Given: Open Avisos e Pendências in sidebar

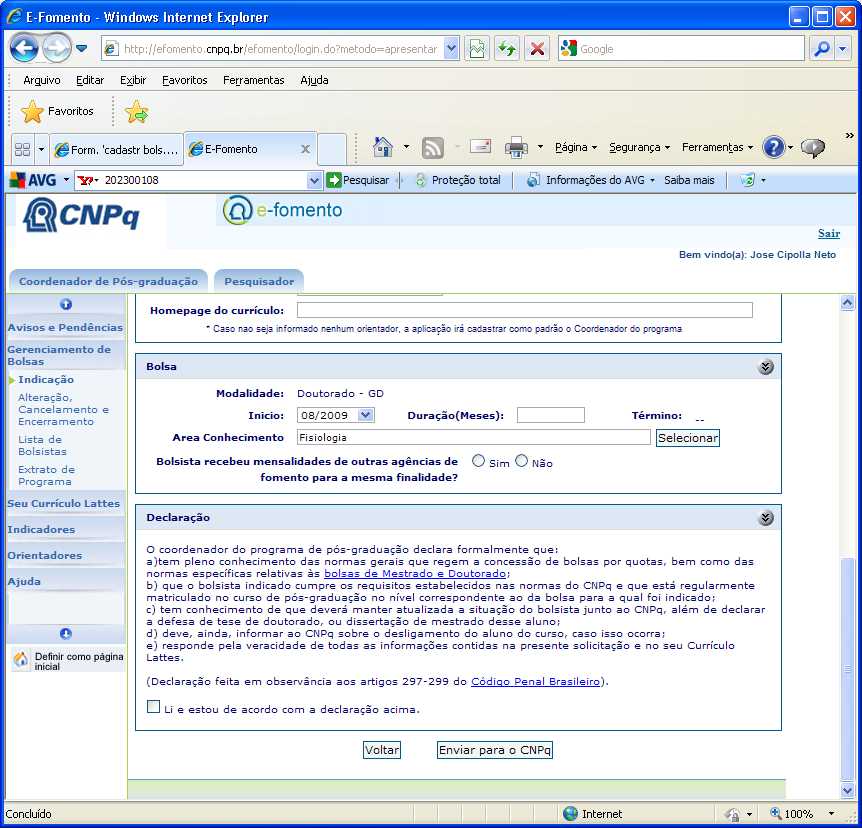Looking at the screenshot, I should (x=65, y=328).
